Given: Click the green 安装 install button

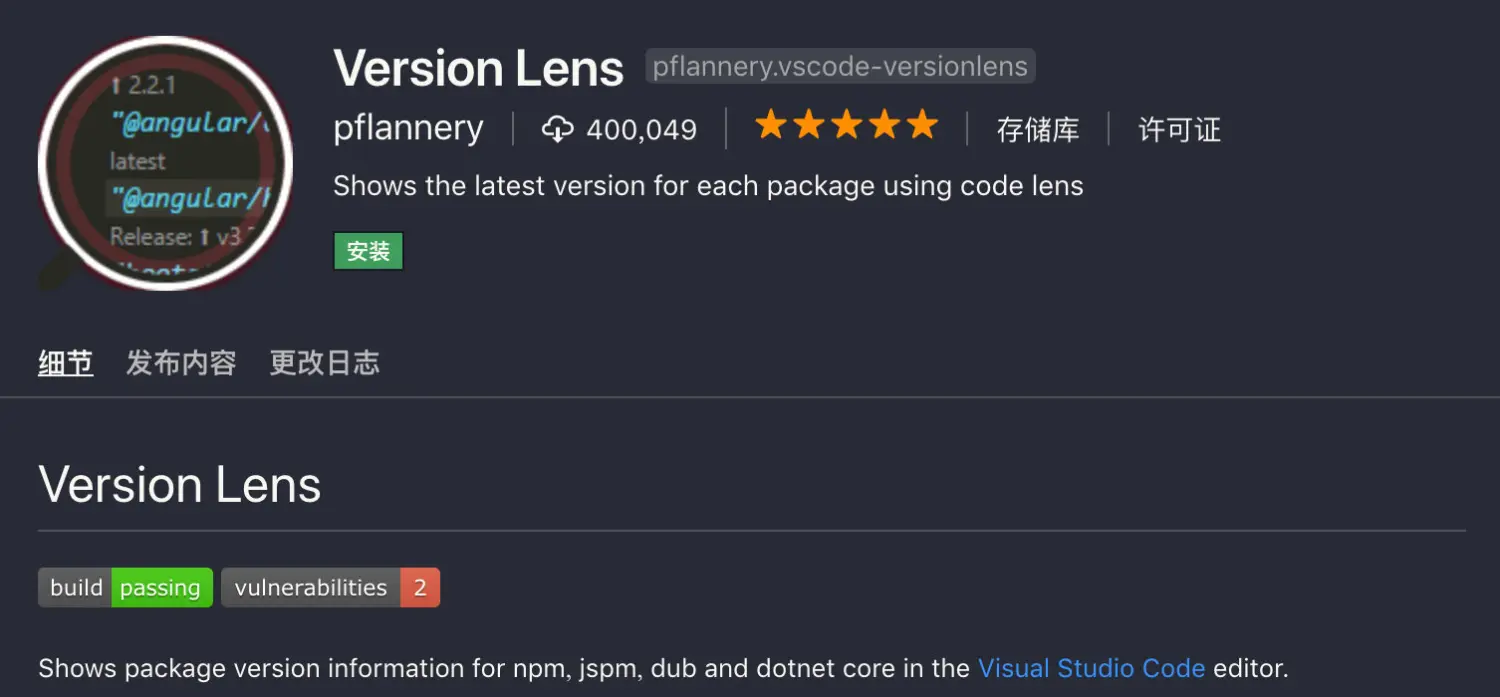Looking at the screenshot, I should coord(368,251).
